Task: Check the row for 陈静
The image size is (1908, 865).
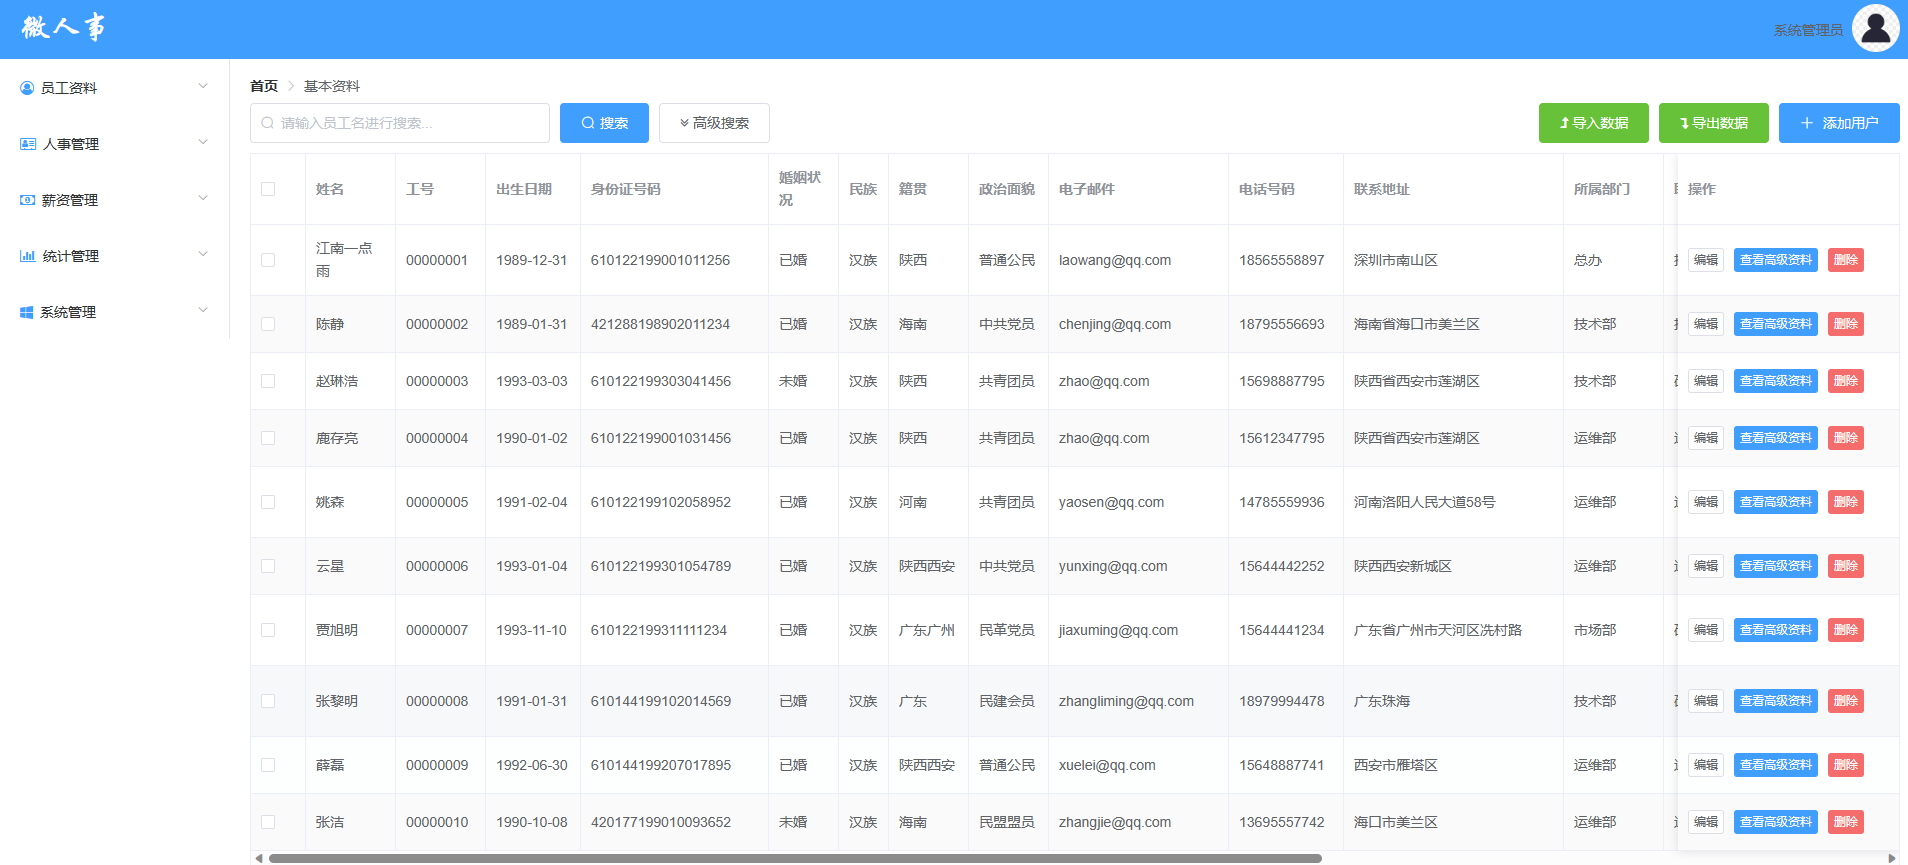Action: [x=268, y=324]
